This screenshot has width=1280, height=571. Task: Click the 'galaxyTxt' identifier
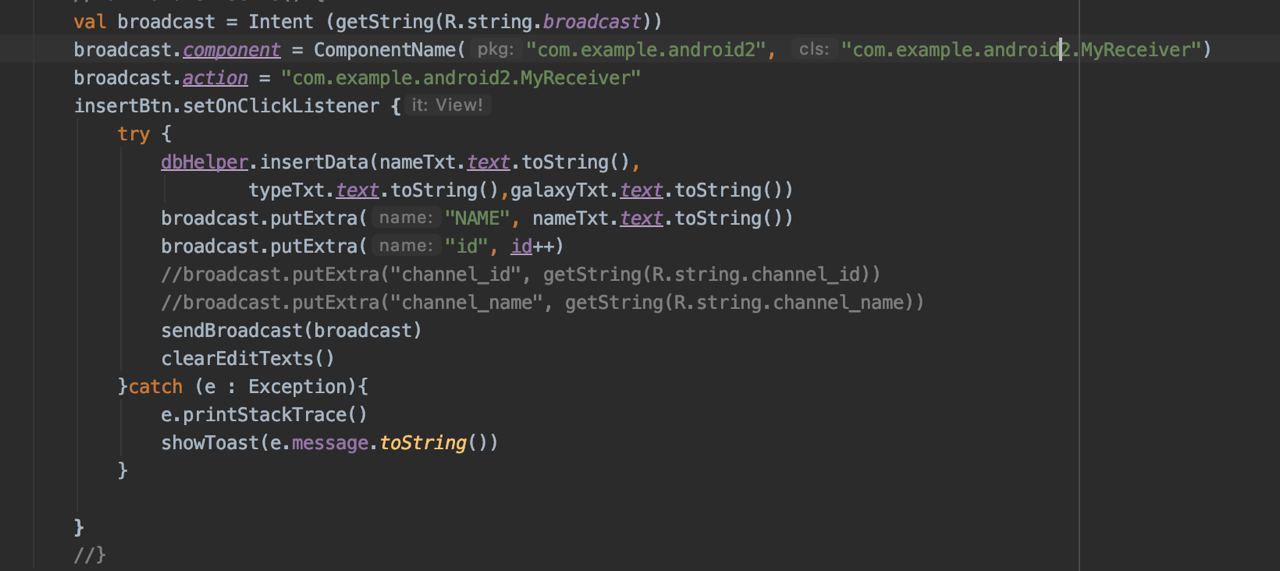point(559,189)
